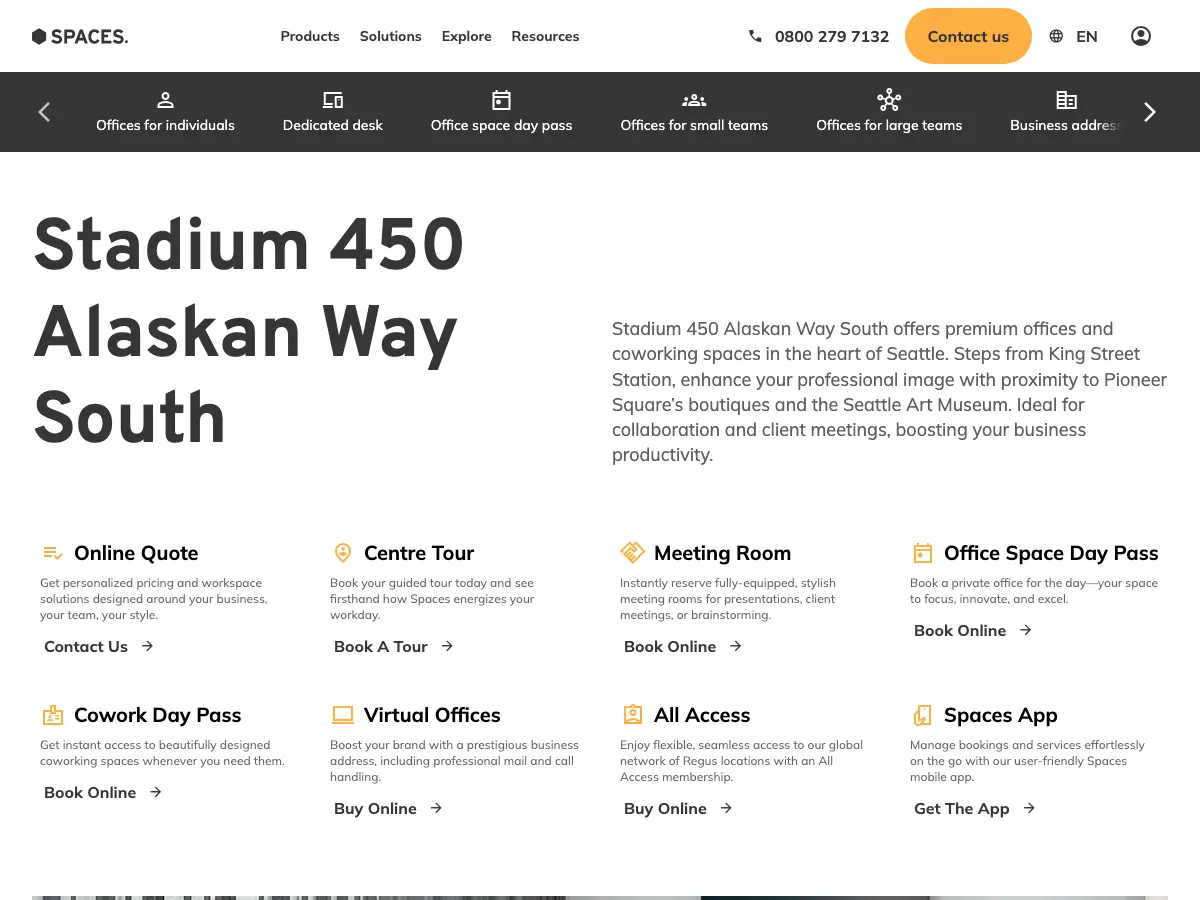Click the Office Space Day Pass card icon
This screenshot has height=900, width=1200.
[923, 553]
